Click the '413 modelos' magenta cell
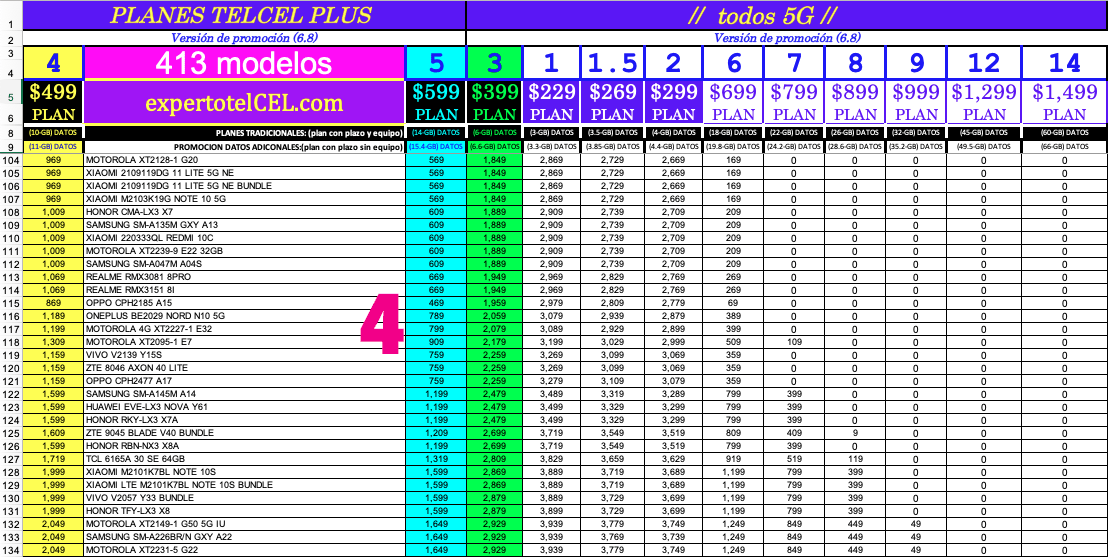Screen dimensions: 1108x557 (244, 63)
